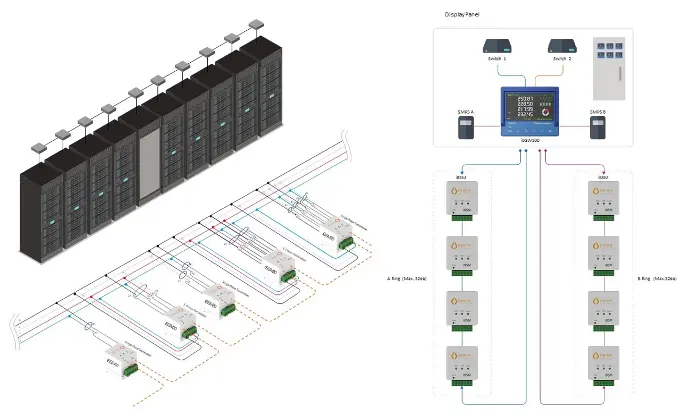Click the bottom module in B Ring
This screenshot has width=690, height=416.
604,364
